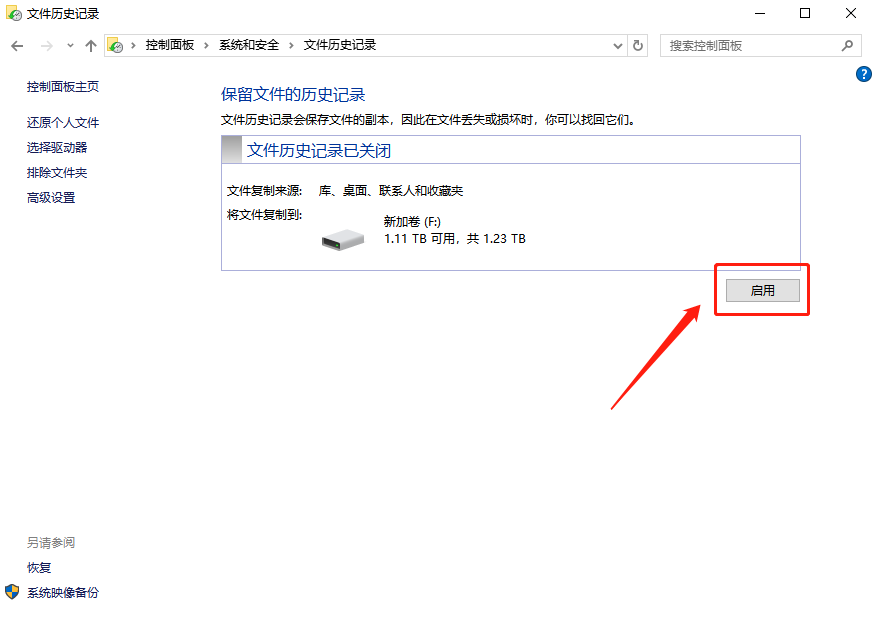
Task: Go back using the left arrow
Action: click(x=17, y=46)
